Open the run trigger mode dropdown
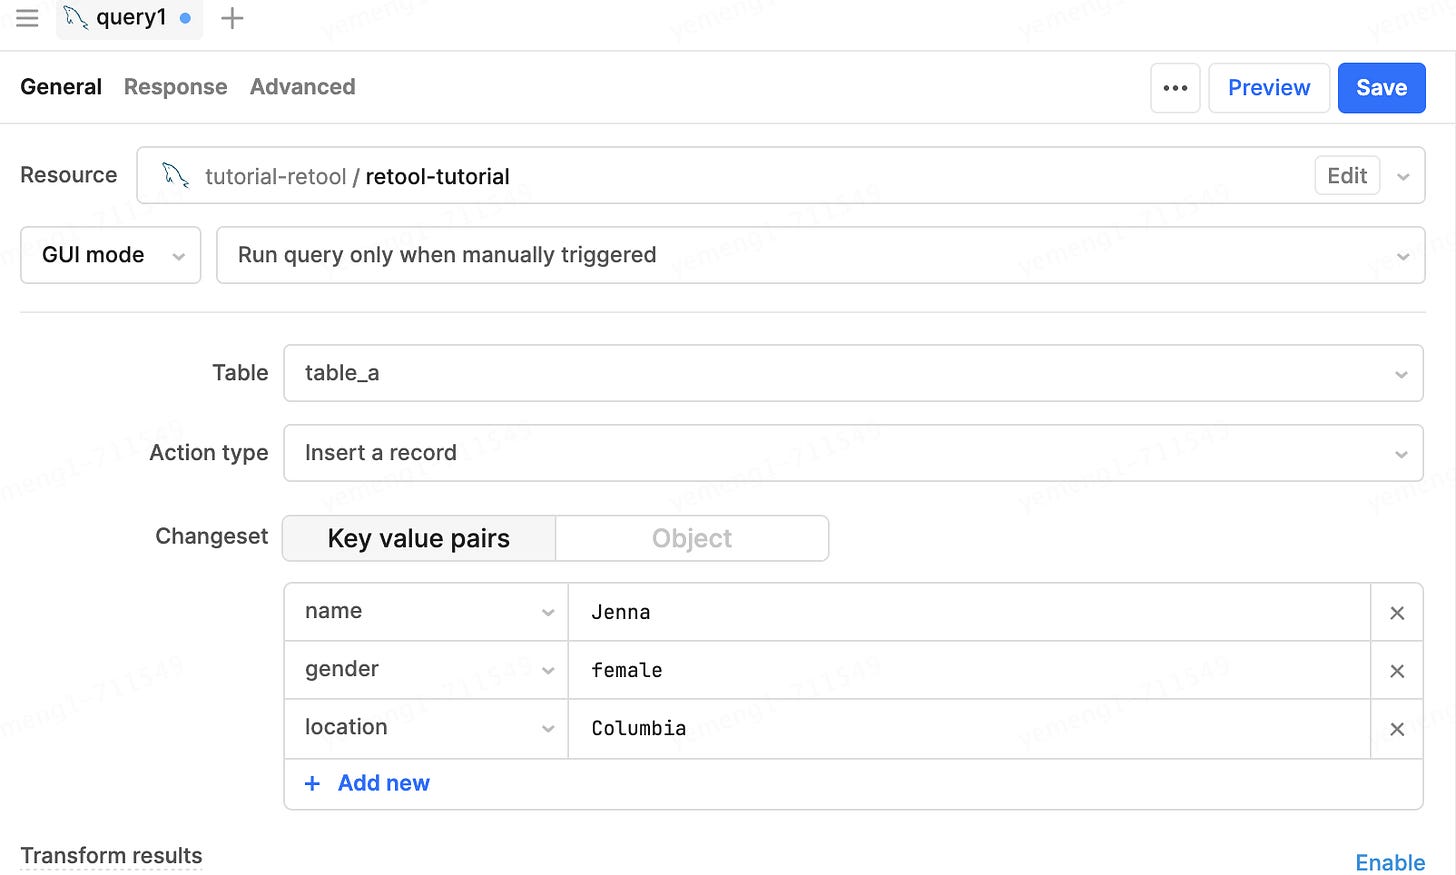The width and height of the screenshot is (1456, 875). pyautogui.click(x=820, y=255)
